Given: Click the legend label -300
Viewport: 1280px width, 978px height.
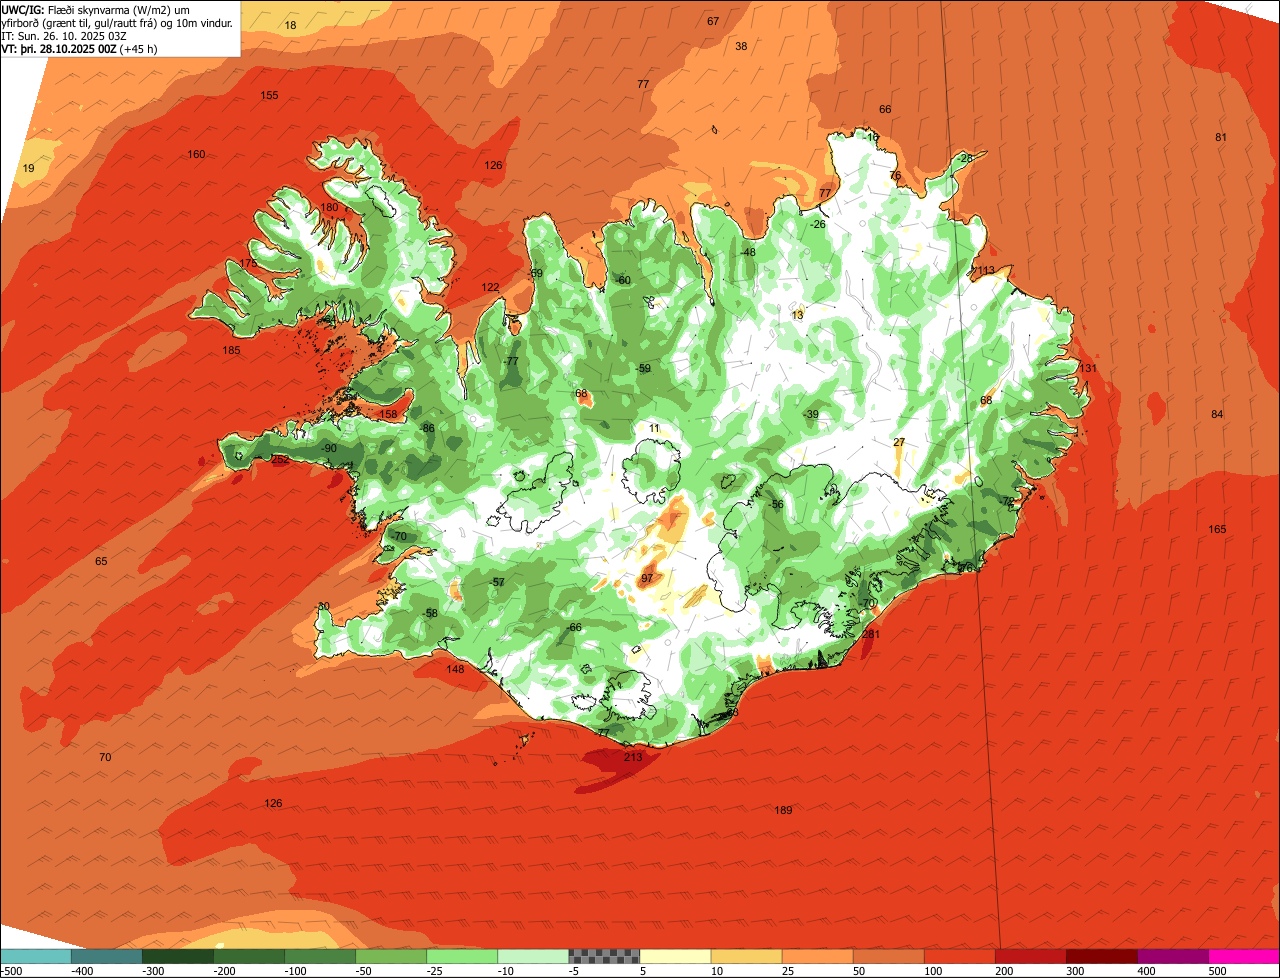Looking at the screenshot, I should (x=153, y=971).
